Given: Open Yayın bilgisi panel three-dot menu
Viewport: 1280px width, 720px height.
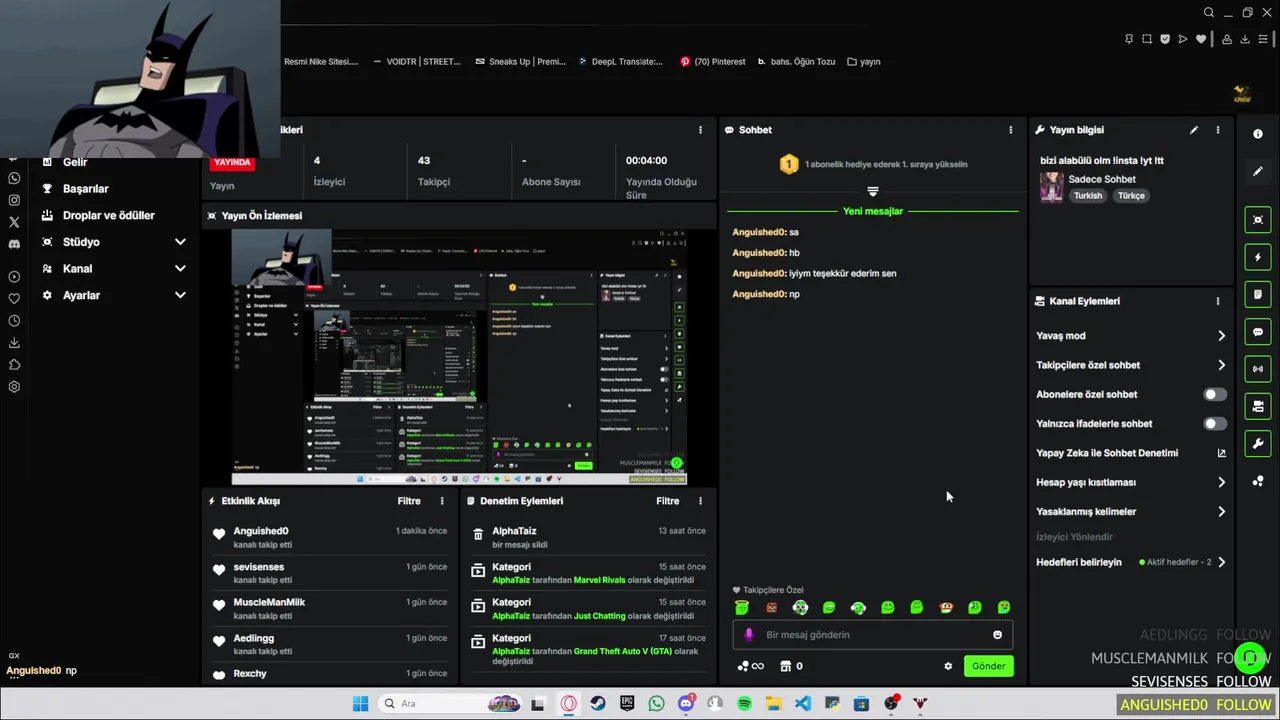Looking at the screenshot, I should pyautogui.click(x=1217, y=130).
